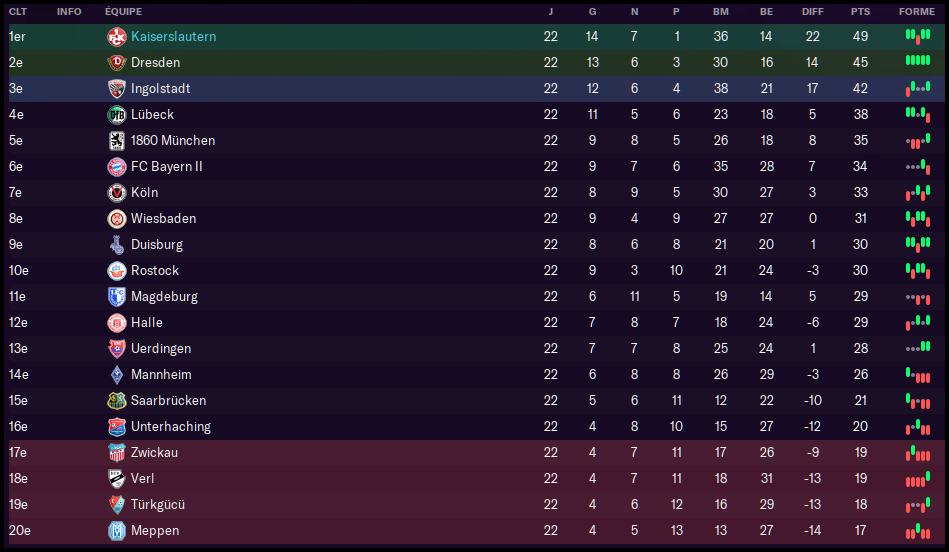
Task: Click the Dresden club badge
Action: (x=116, y=62)
